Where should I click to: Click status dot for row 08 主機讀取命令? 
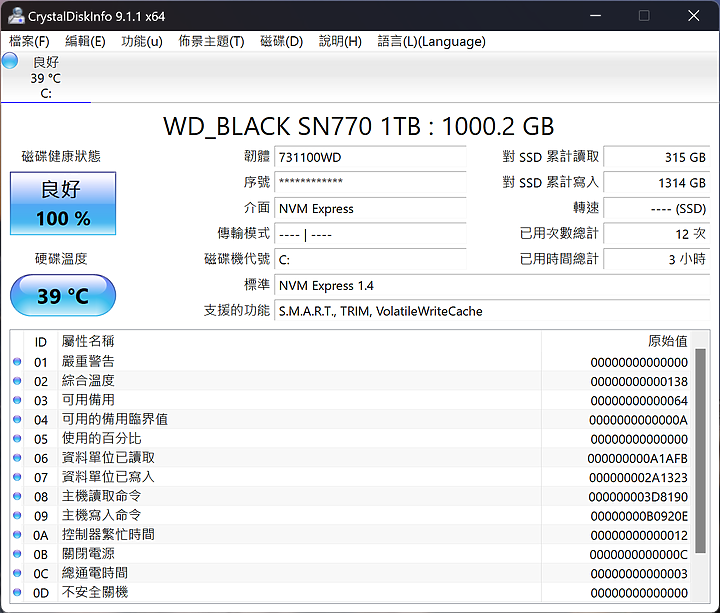coord(17,496)
